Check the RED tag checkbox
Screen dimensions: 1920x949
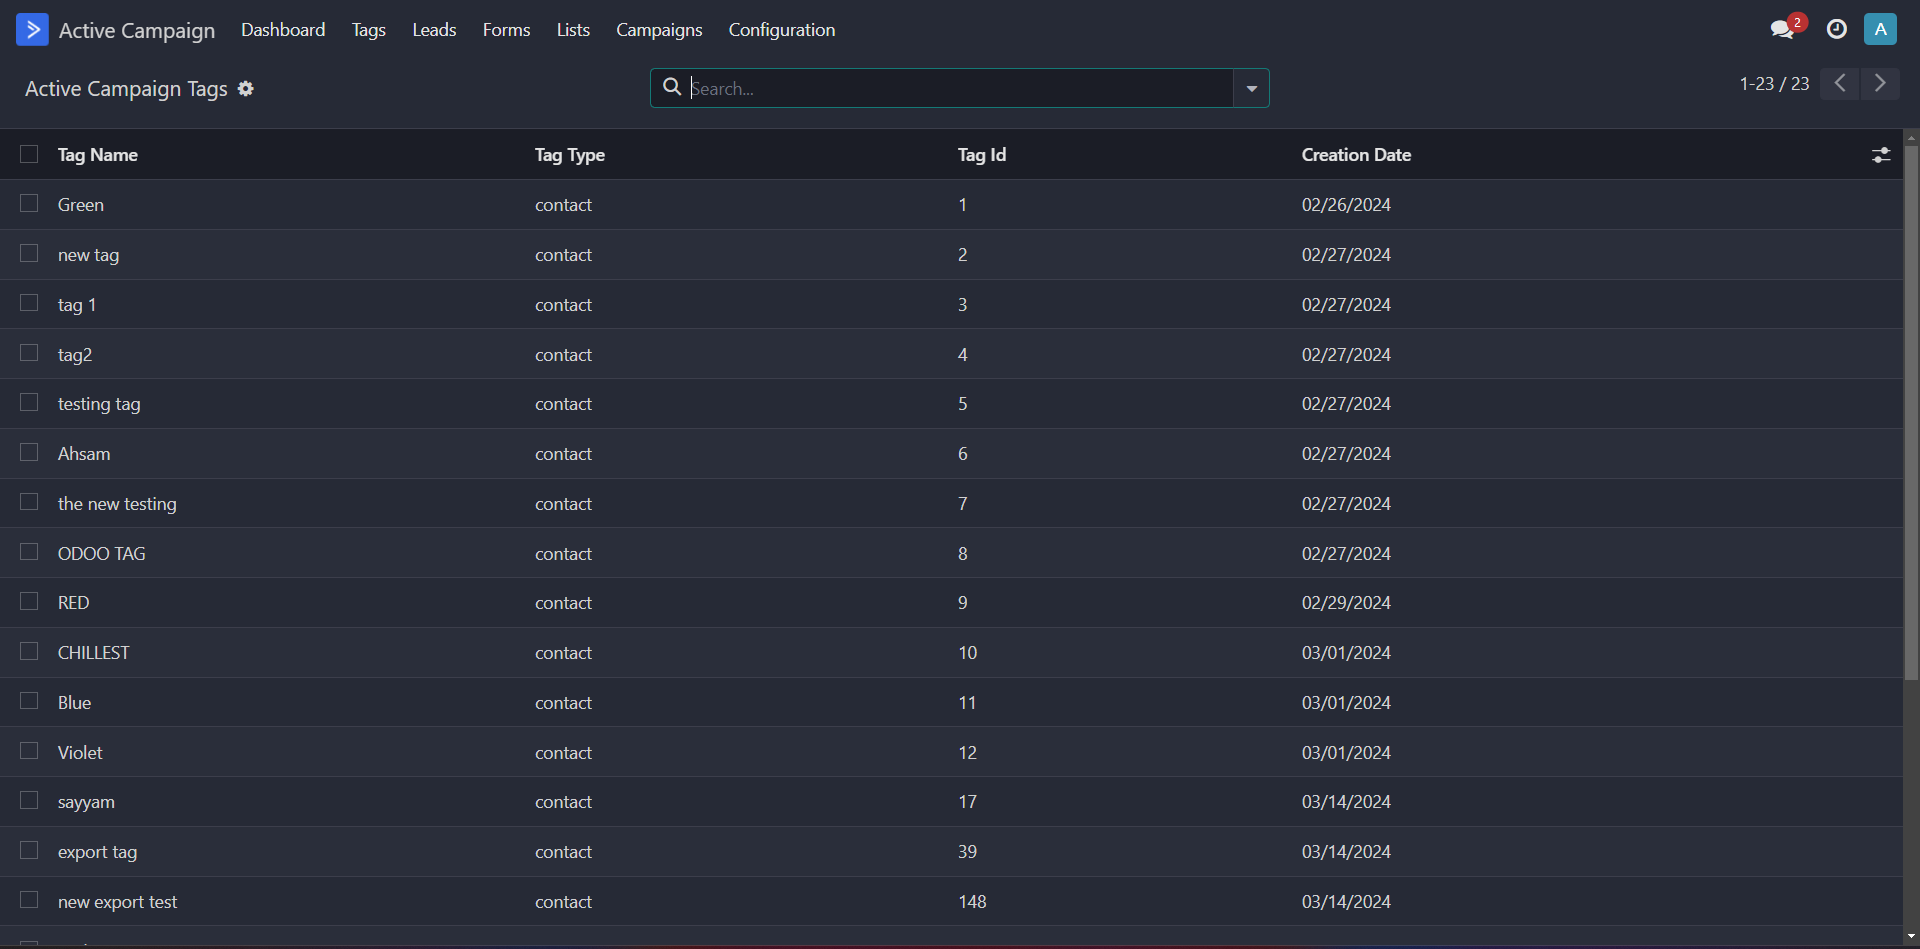pos(29,601)
